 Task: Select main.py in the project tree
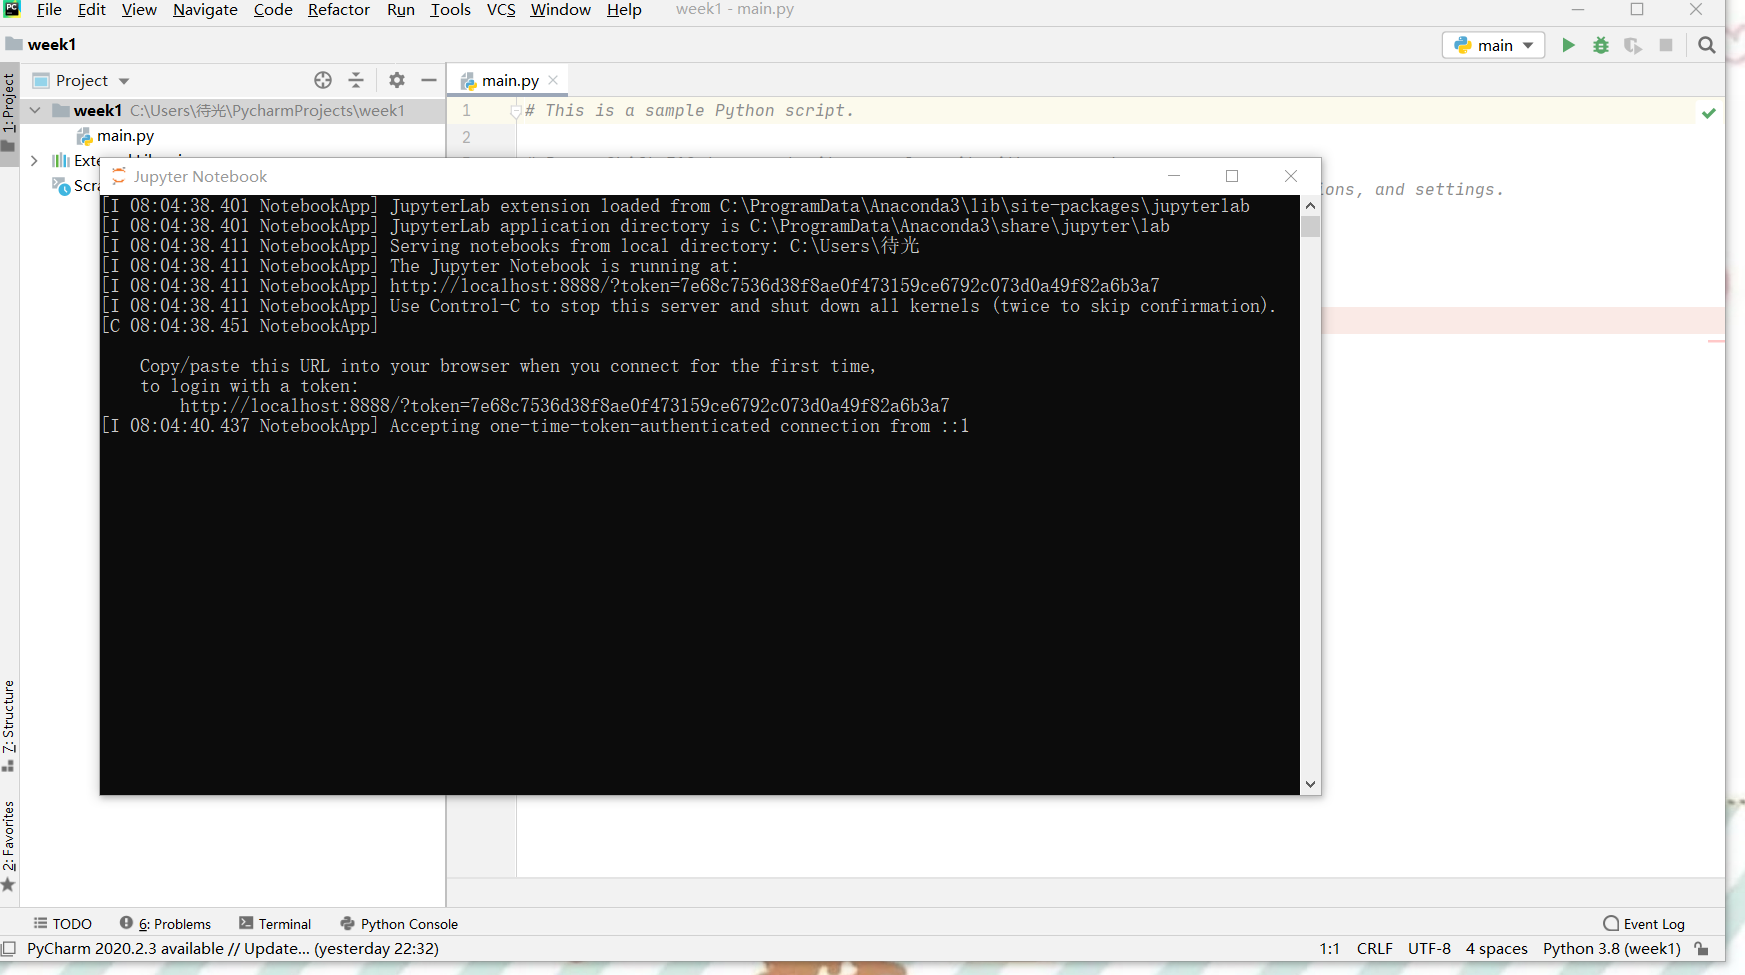125,135
